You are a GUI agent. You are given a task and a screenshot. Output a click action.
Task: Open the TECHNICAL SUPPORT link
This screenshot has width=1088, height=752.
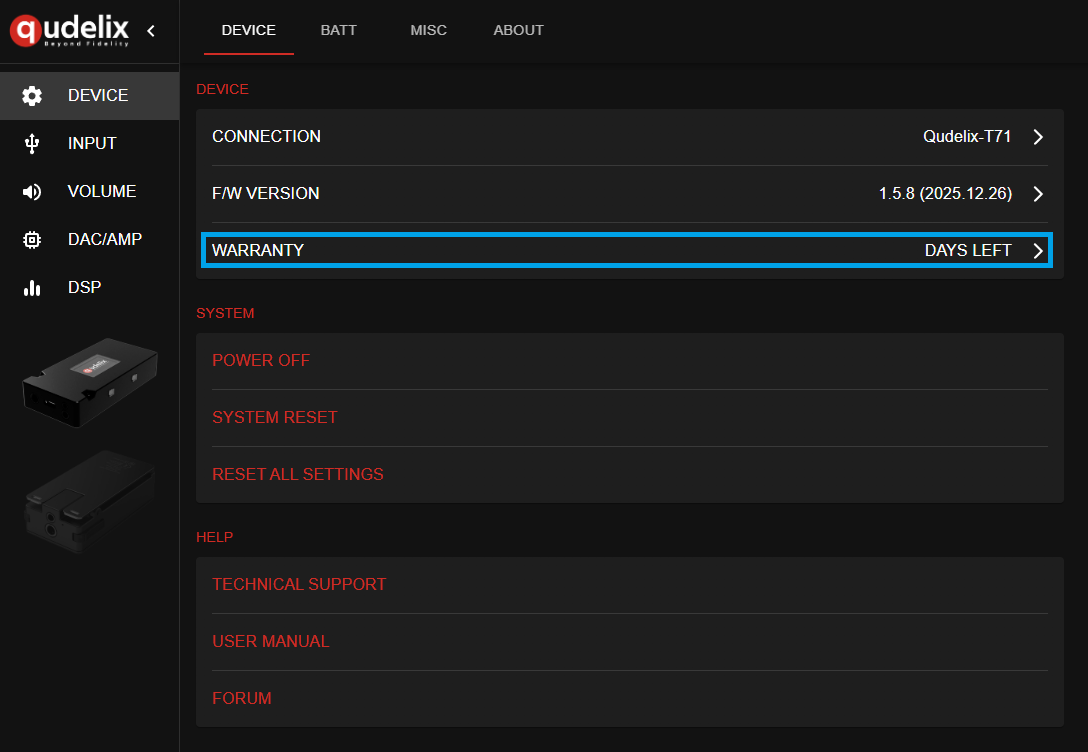pos(299,584)
